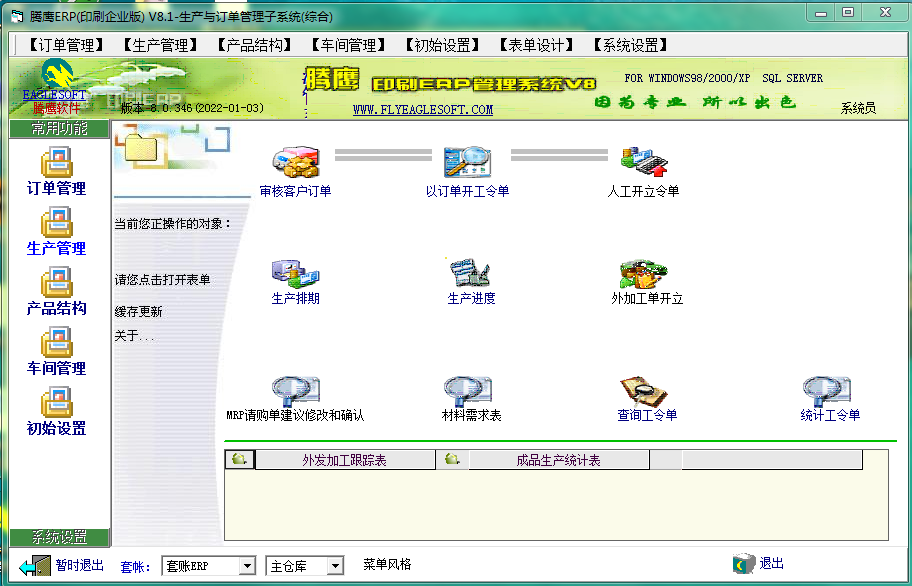The image size is (912, 586).
Task: Open the 【产品结构】 menu
Action: [x=254, y=45]
